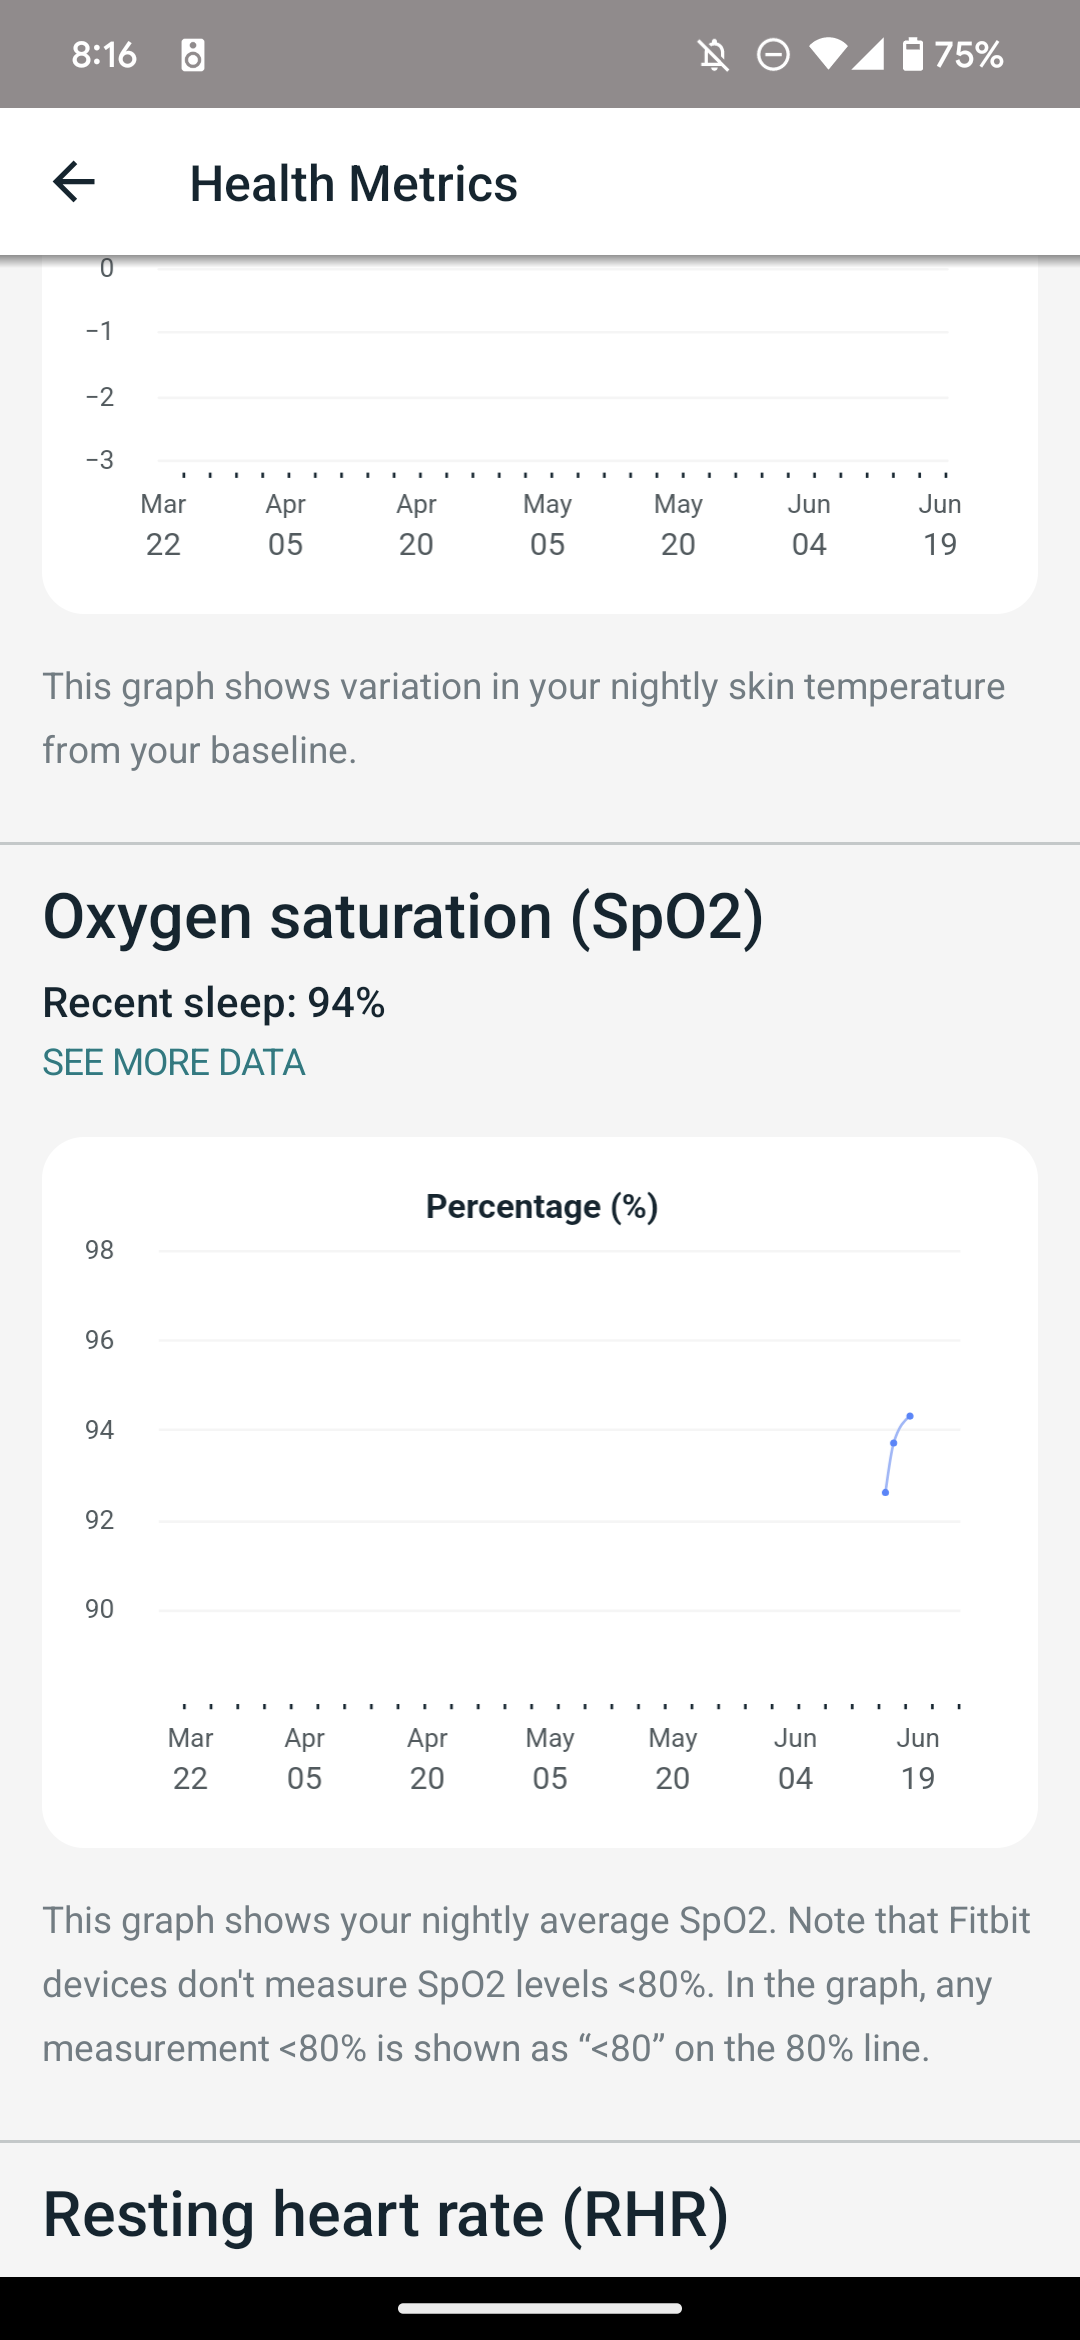The height and width of the screenshot is (2340, 1080).
Task: Tap the highest SpO2 data point
Action: pyautogui.click(x=910, y=1416)
